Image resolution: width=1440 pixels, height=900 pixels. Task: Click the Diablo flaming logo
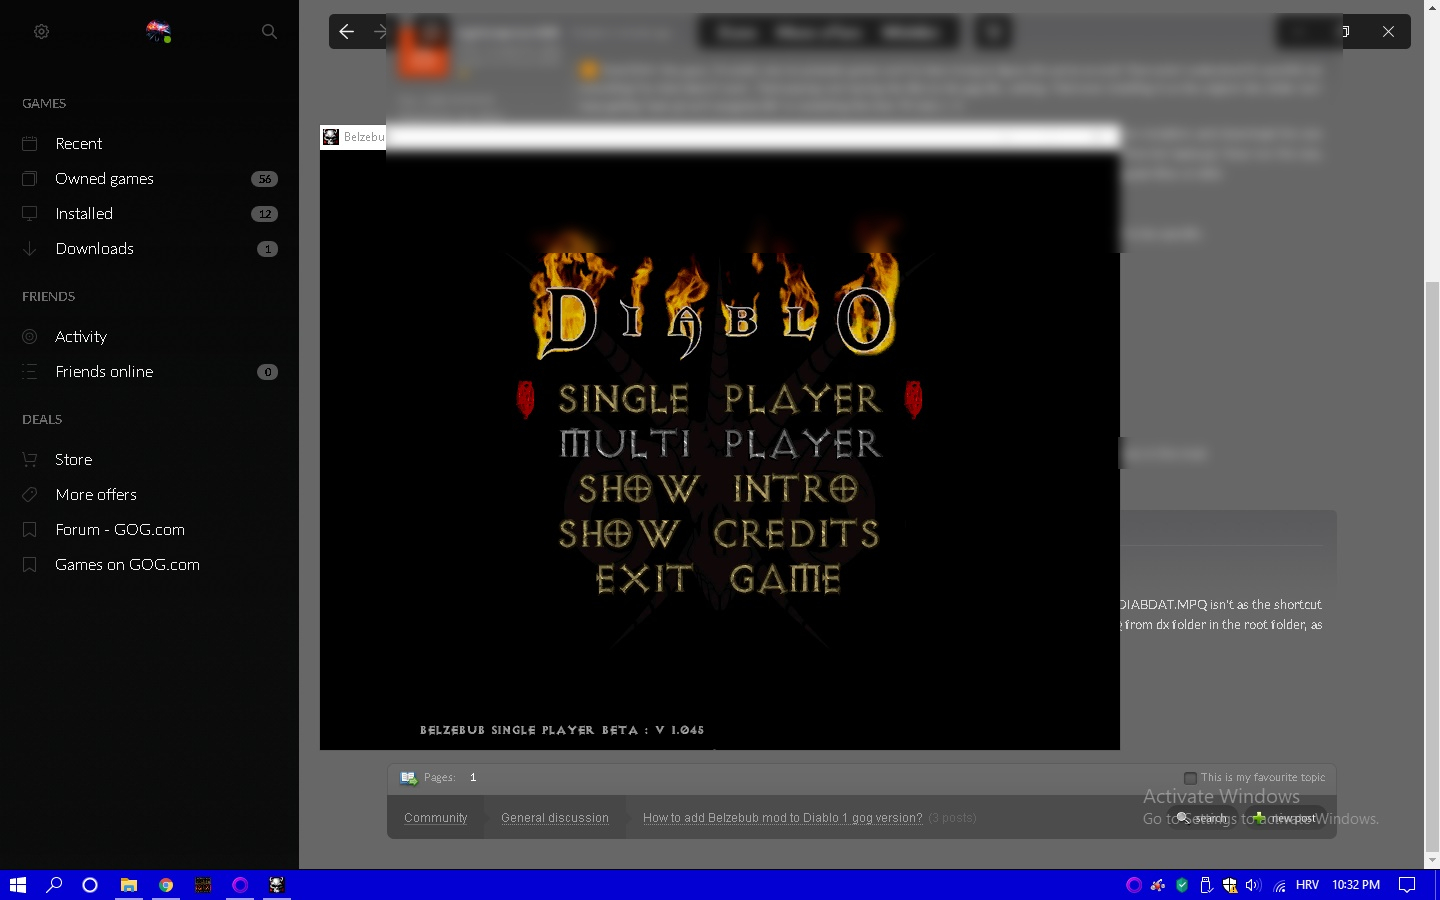pyautogui.click(x=718, y=305)
